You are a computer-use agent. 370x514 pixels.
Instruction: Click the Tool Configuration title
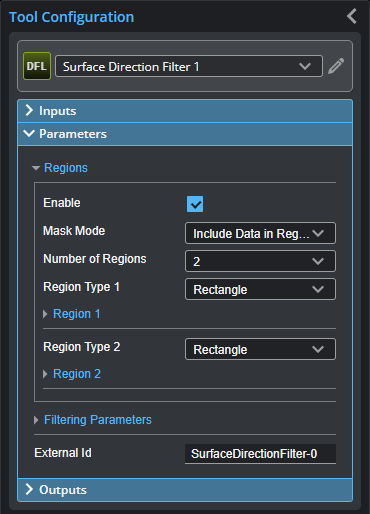(71, 17)
